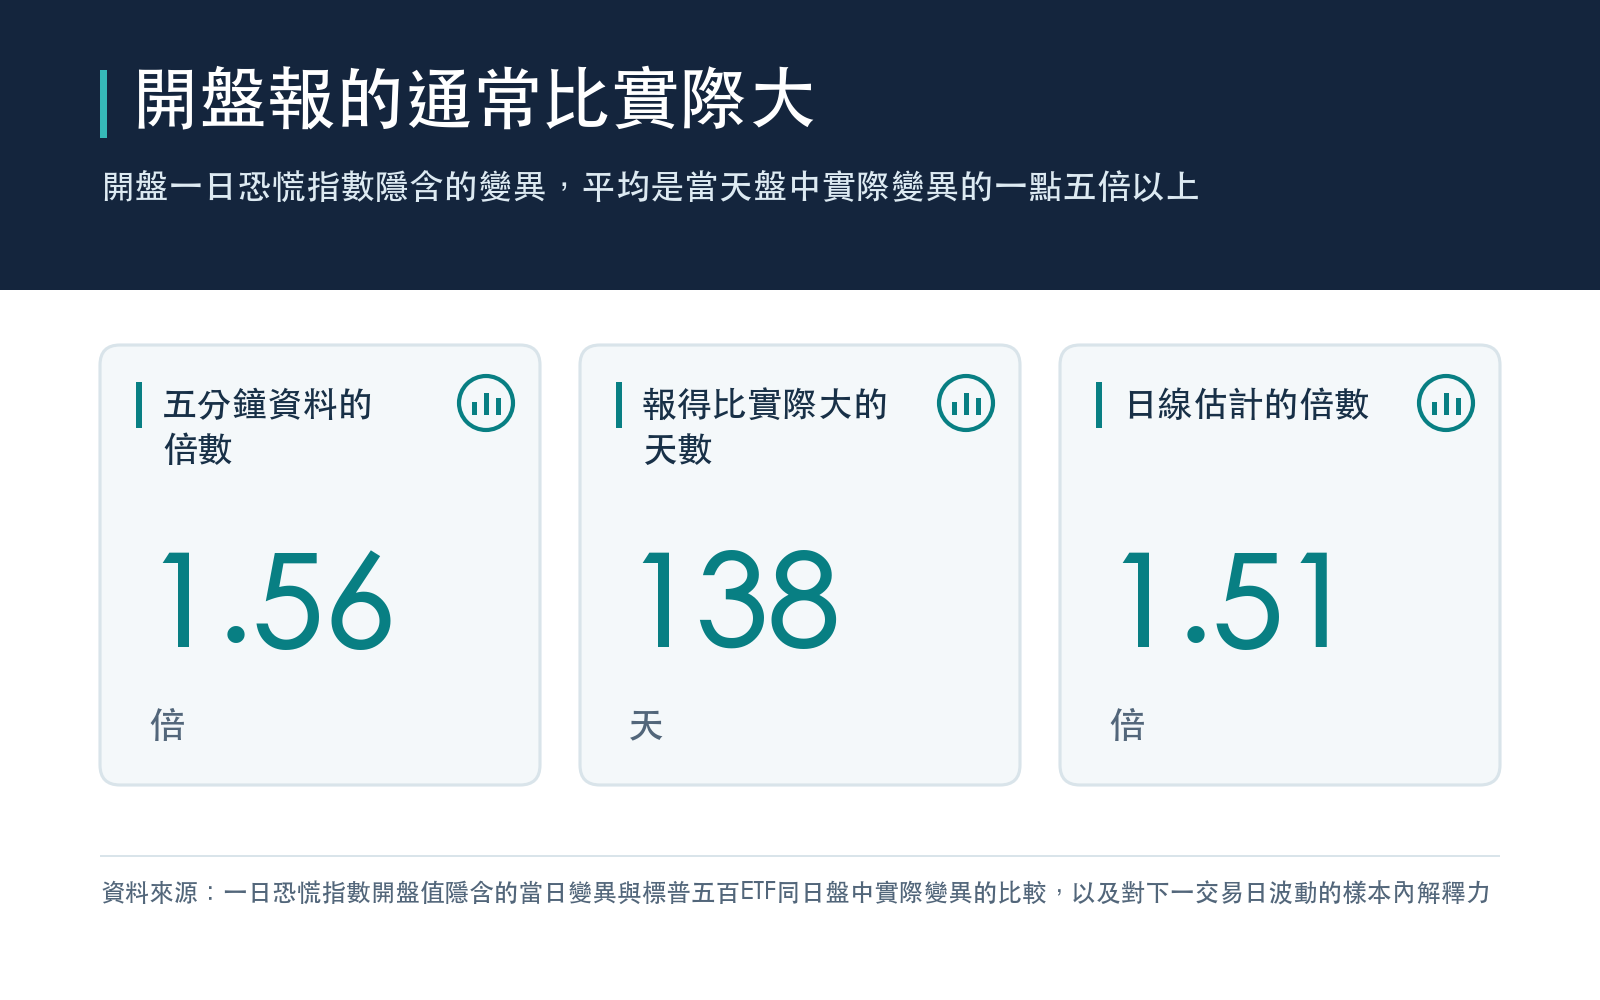Viewport: 1600px width, 1000px height.
Task: Click the value 1.51
Action: pyautogui.click(x=1227, y=600)
